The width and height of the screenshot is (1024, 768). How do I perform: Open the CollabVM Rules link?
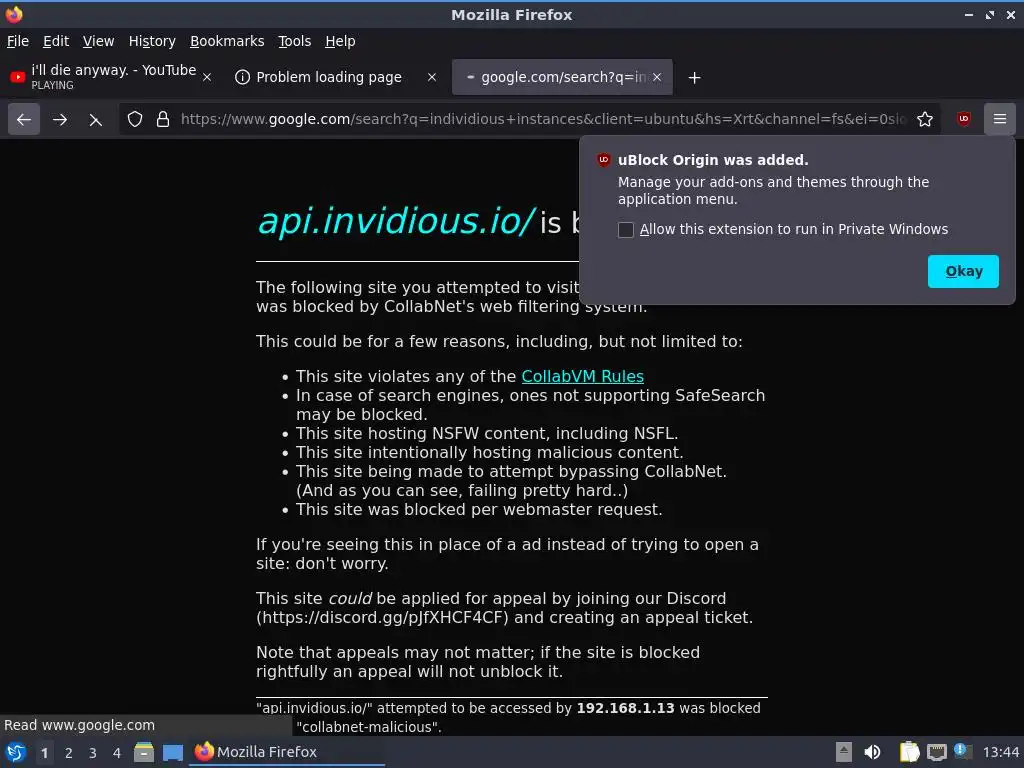[583, 377]
